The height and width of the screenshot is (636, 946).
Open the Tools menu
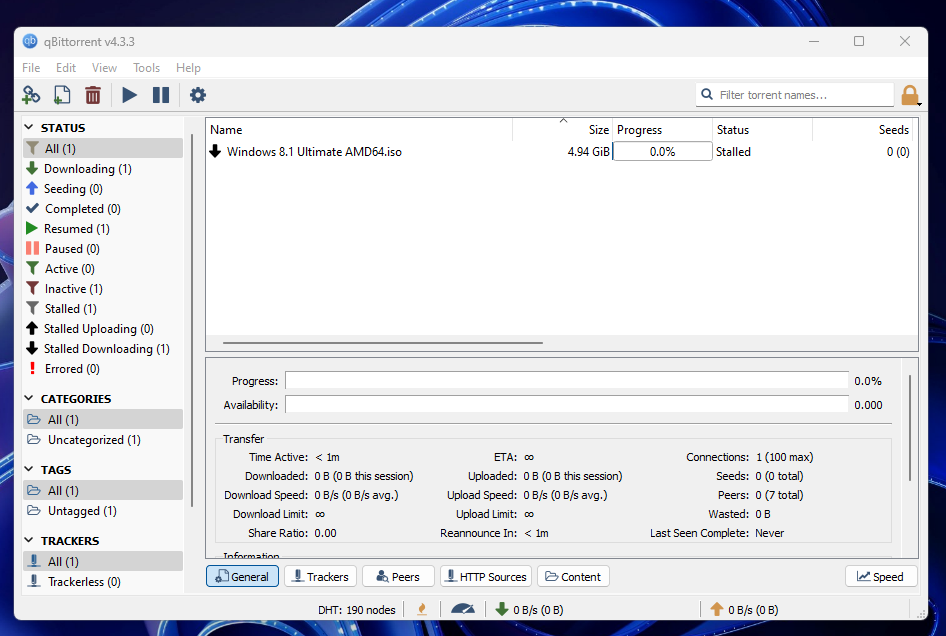(147, 68)
